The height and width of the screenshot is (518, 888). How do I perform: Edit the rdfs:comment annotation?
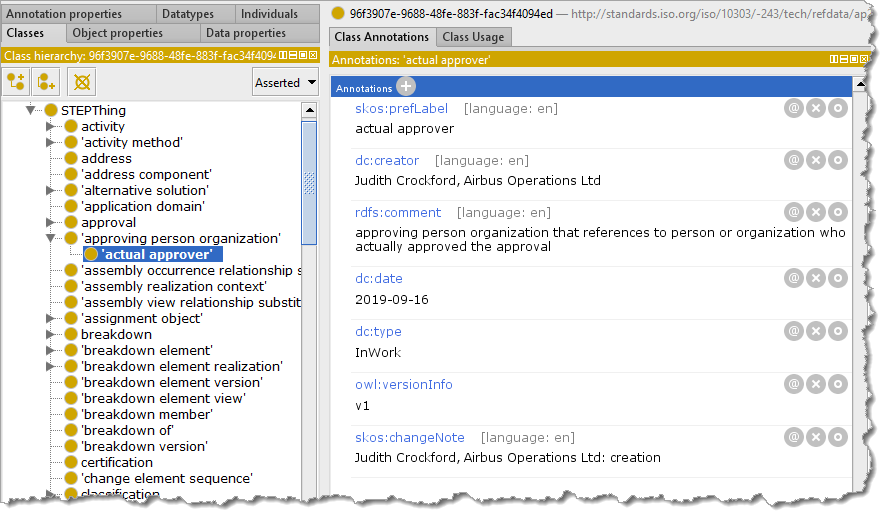click(837, 212)
